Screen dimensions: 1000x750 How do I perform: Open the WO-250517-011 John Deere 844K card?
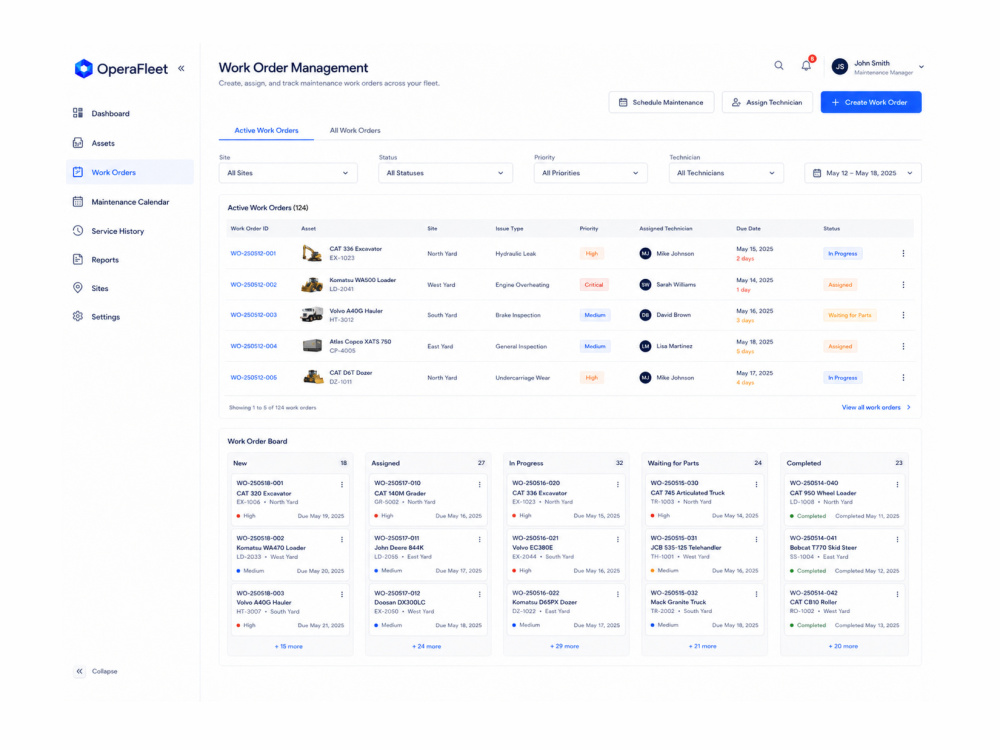(x=427, y=554)
